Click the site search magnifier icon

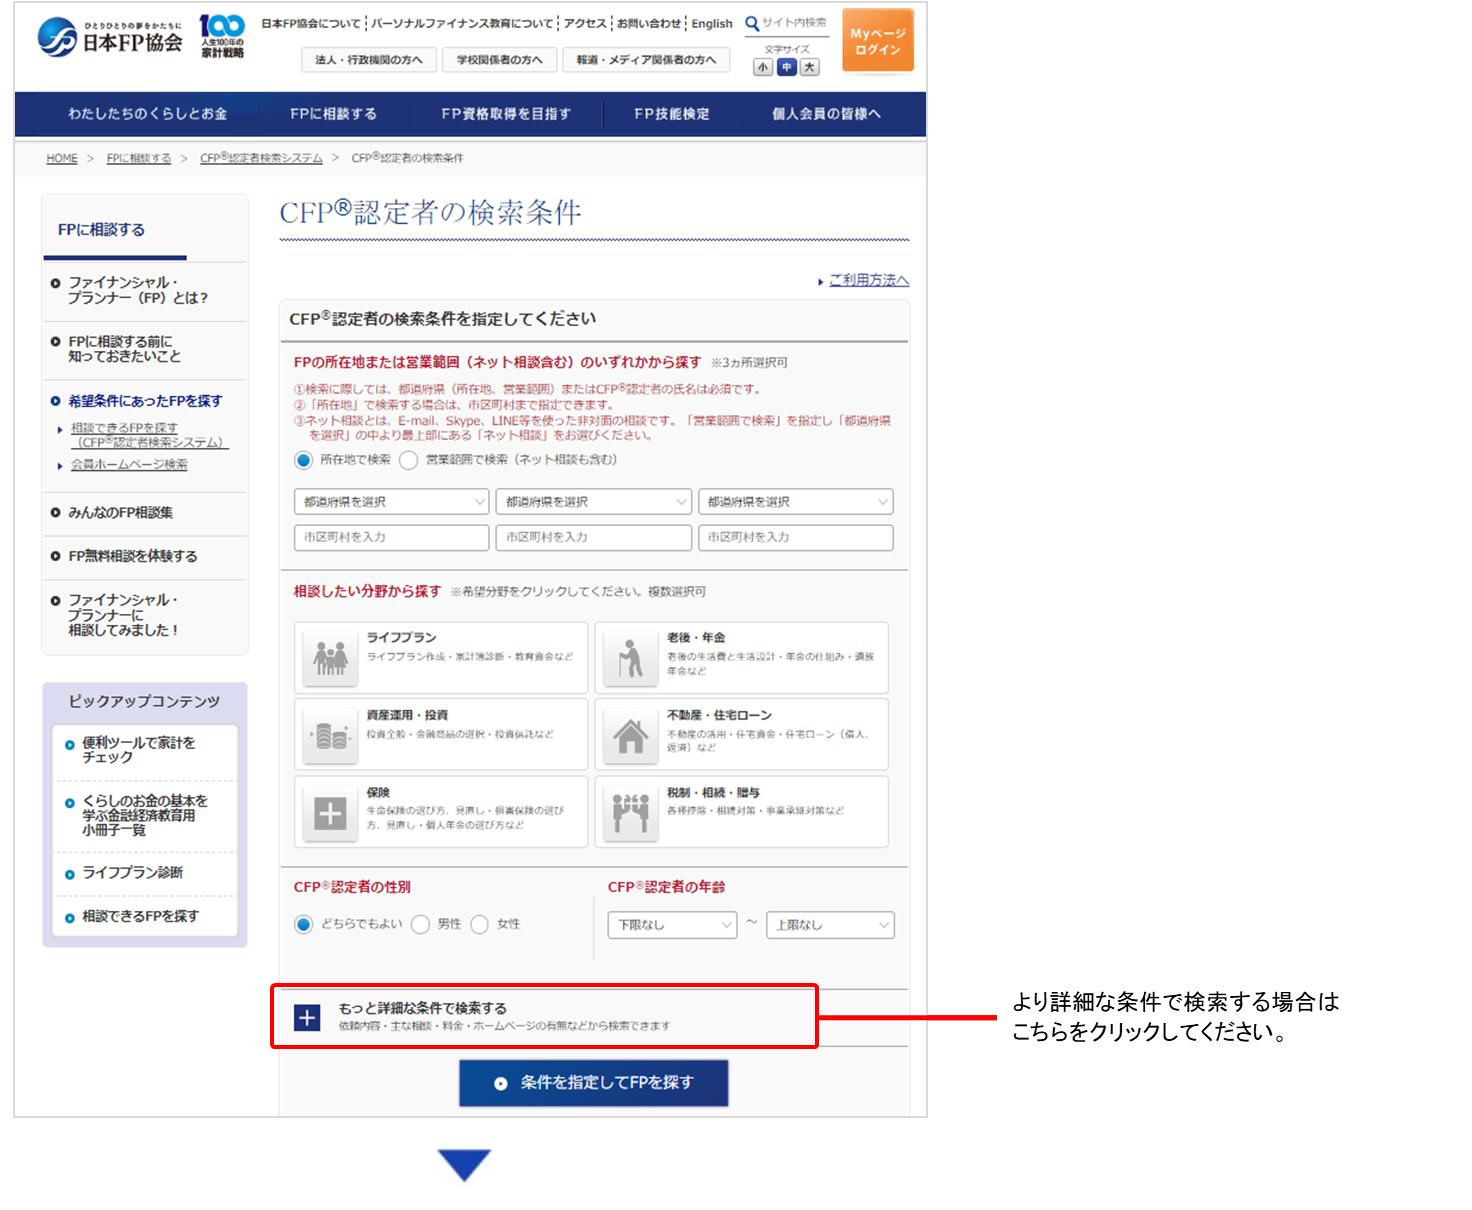752,23
